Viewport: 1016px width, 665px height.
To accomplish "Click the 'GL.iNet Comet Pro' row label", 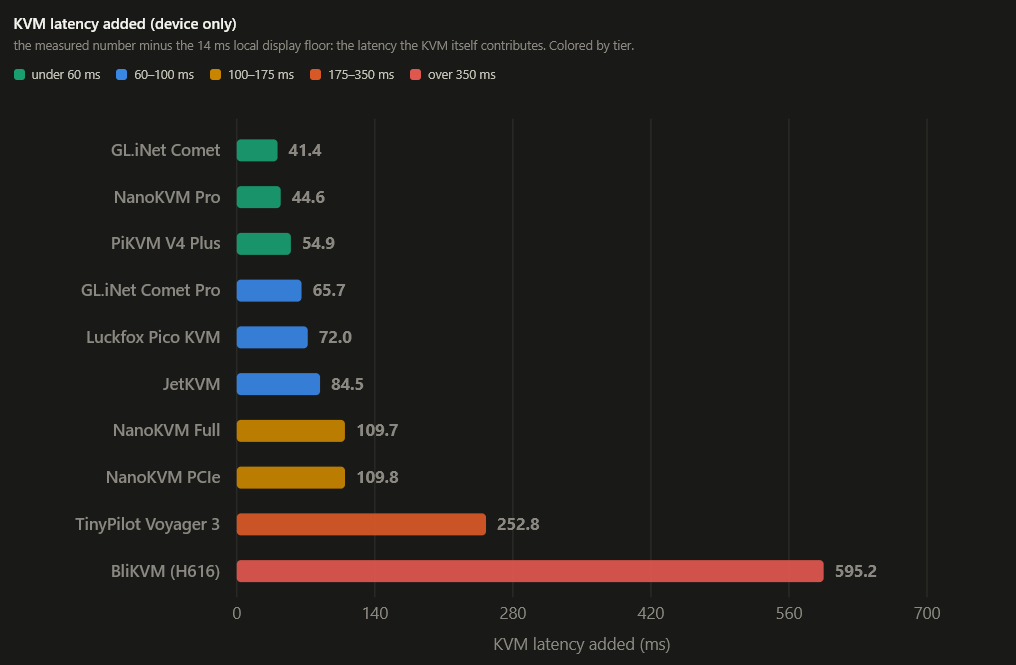I will pos(150,290).
